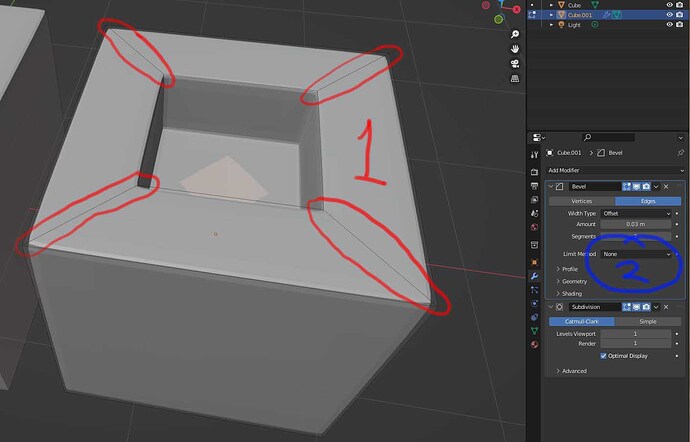Click the green Y axis ball on the navigation gizmo
This screenshot has width=690, height=442.
[x=499, y=19]
